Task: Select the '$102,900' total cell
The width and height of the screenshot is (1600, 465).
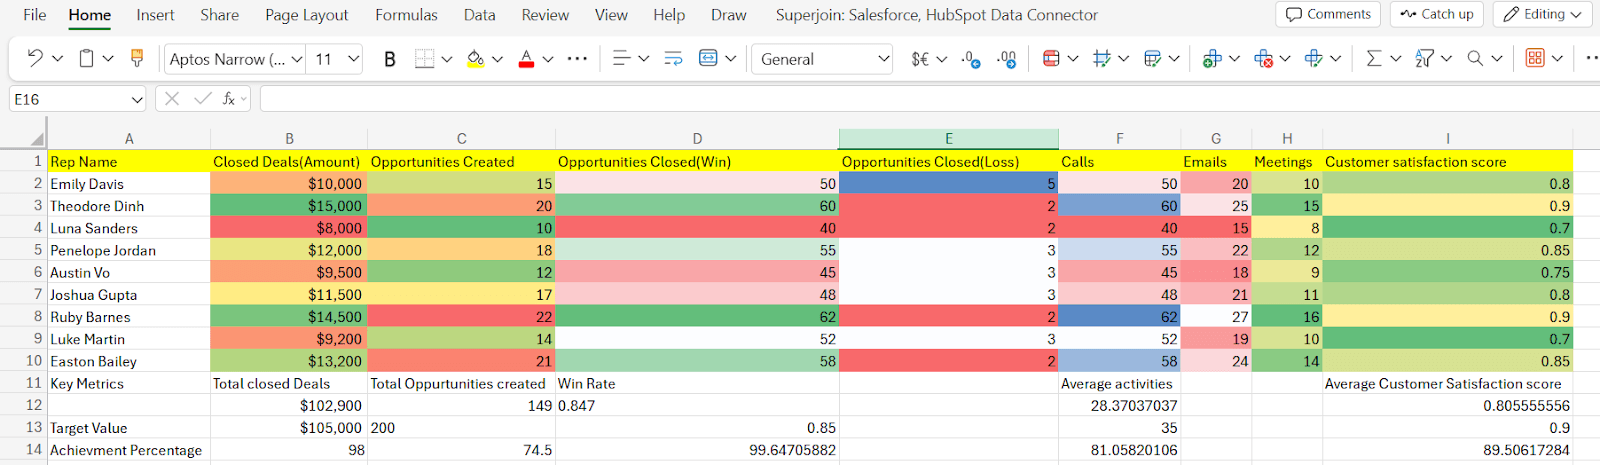Action: click(289, 406)
